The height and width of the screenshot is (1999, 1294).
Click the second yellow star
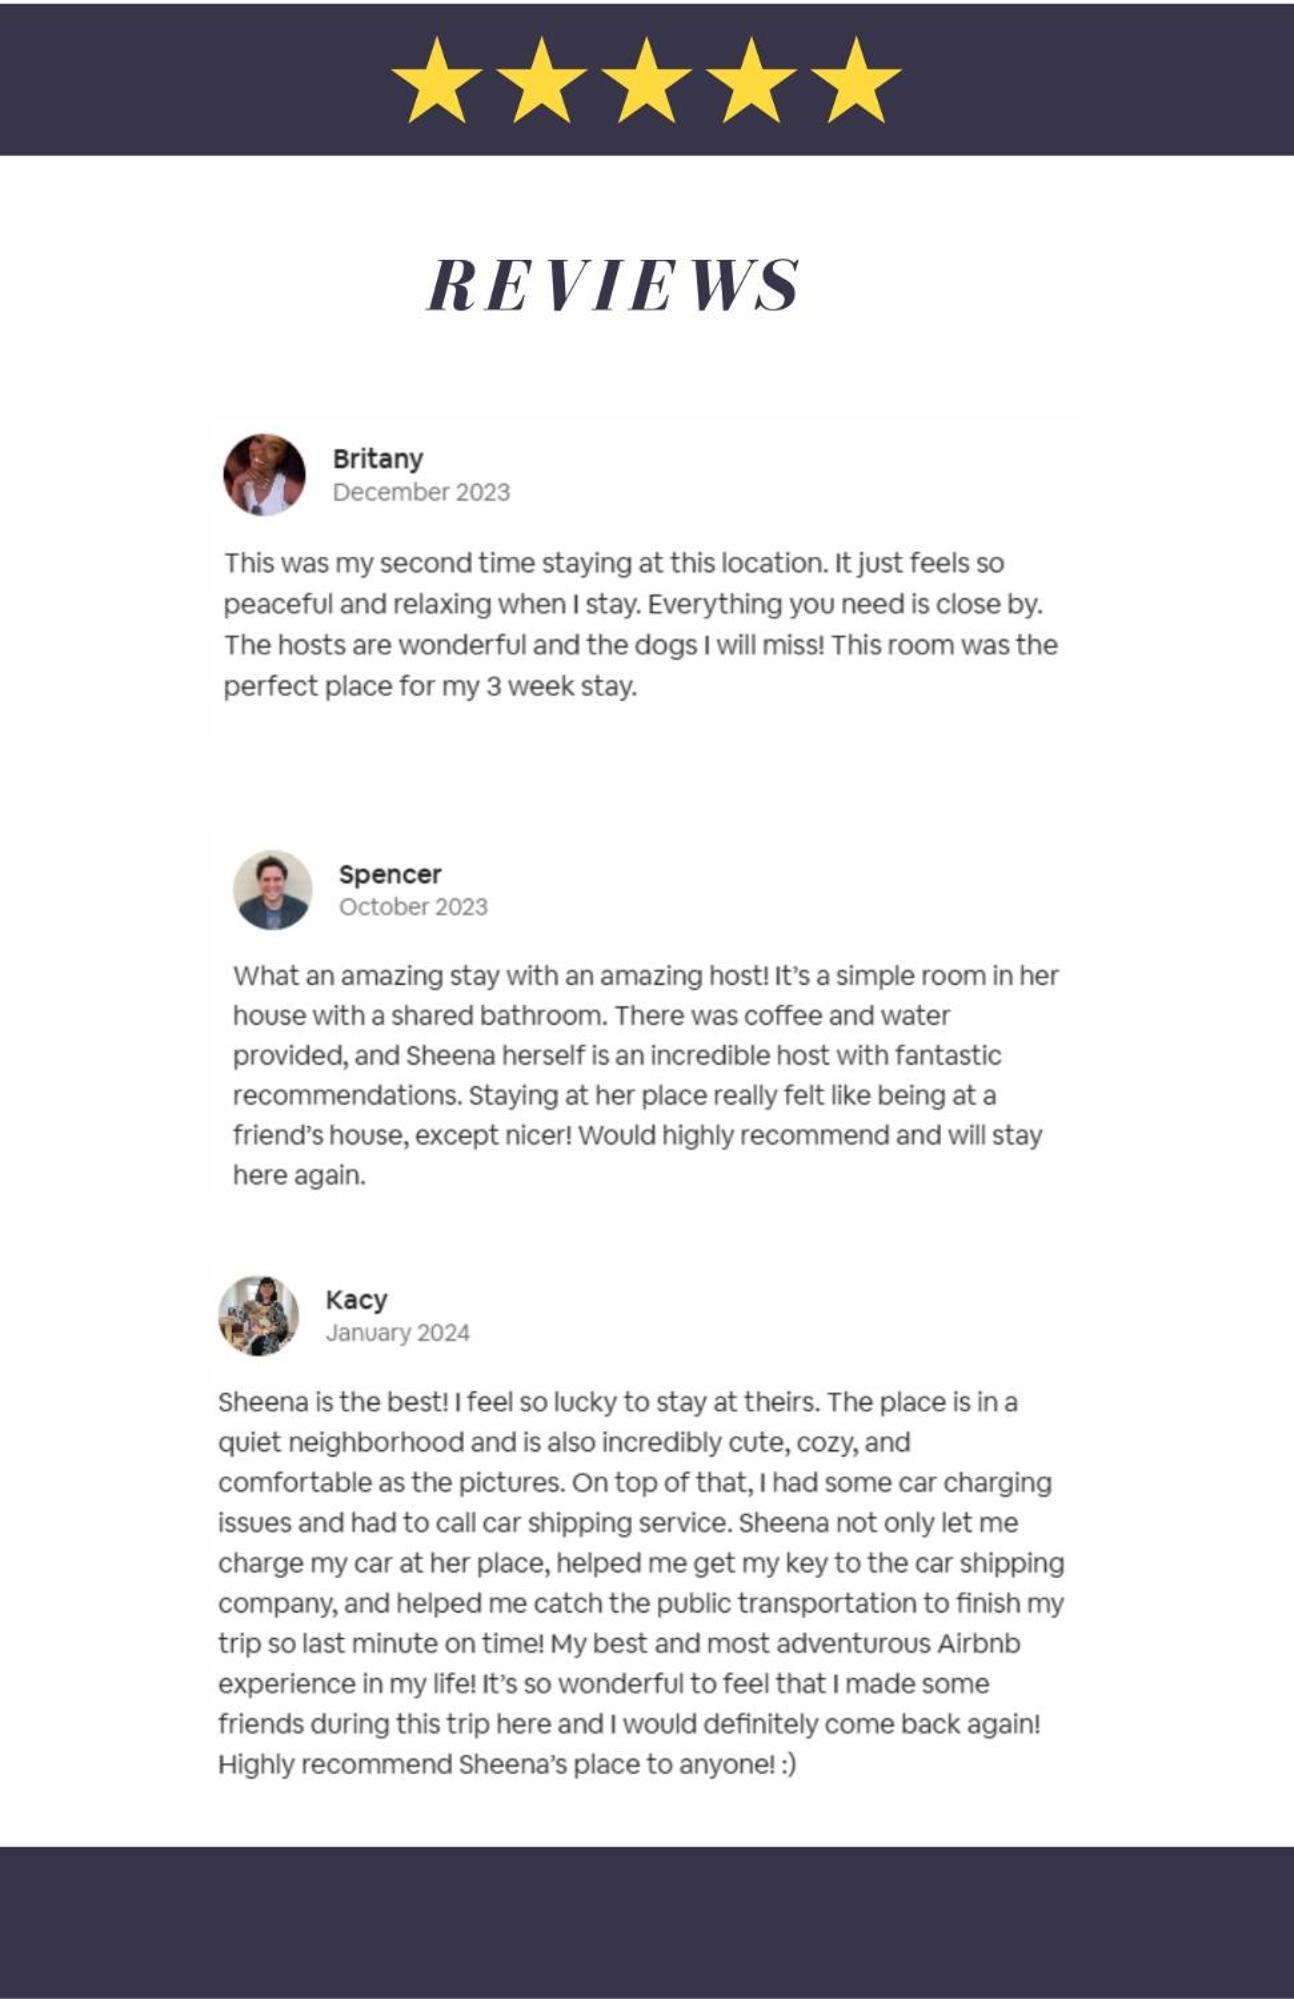click(x=542, y=81)
